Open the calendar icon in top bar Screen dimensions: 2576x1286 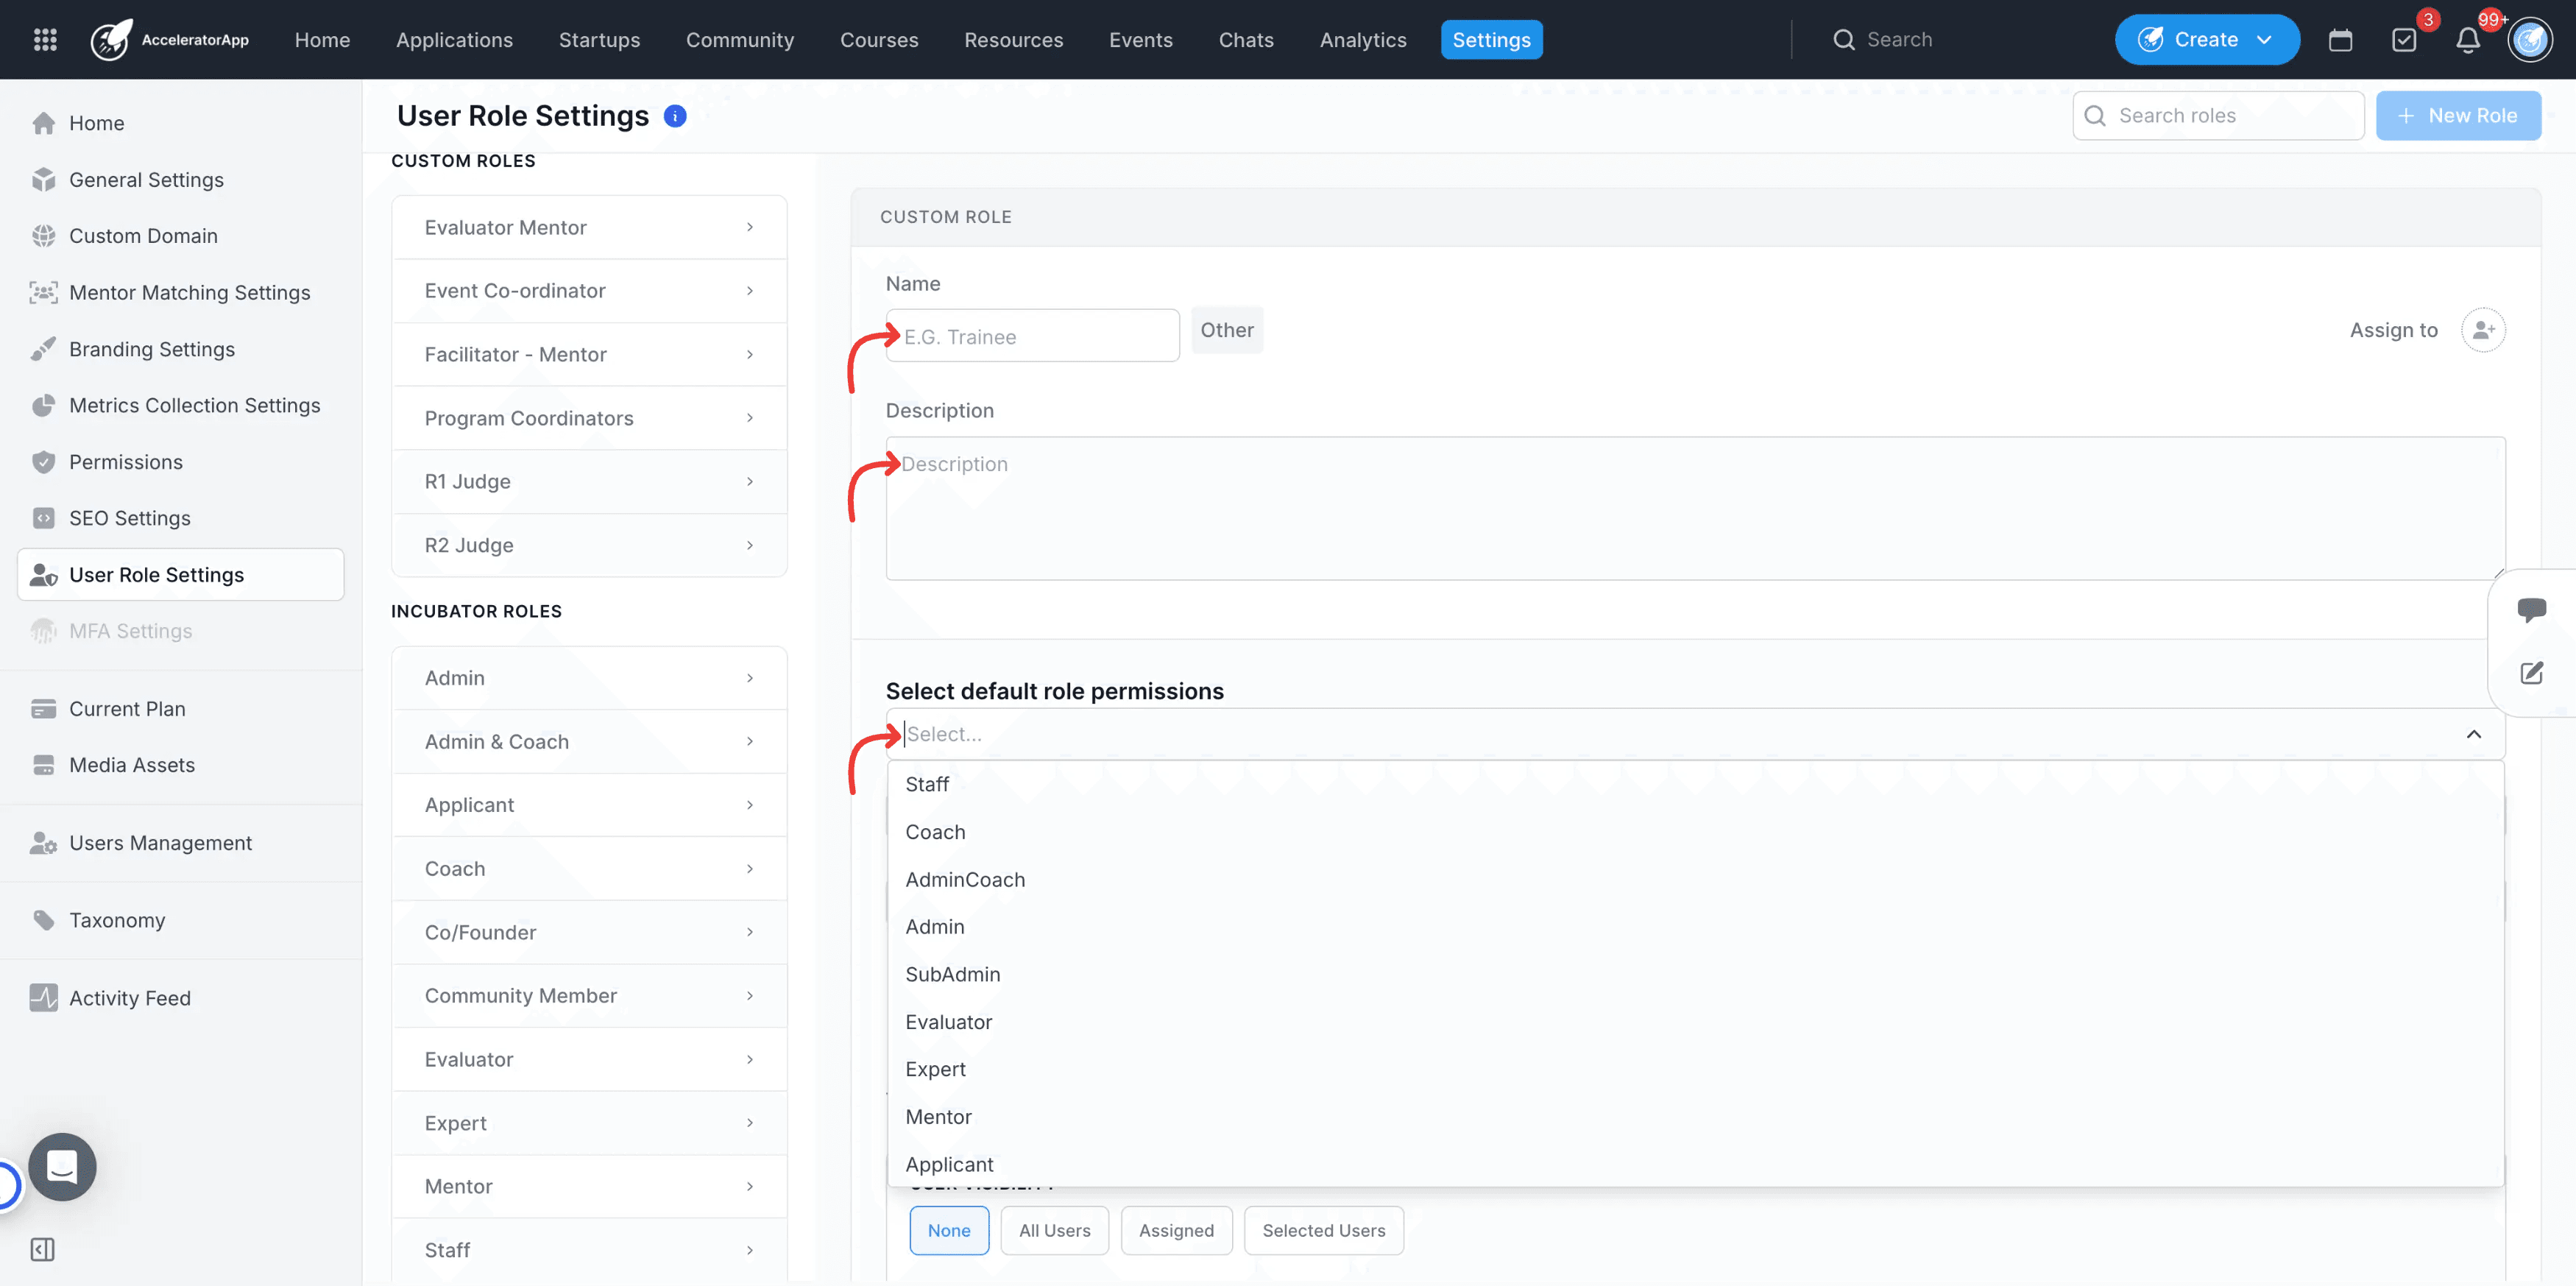(2340, 40)
